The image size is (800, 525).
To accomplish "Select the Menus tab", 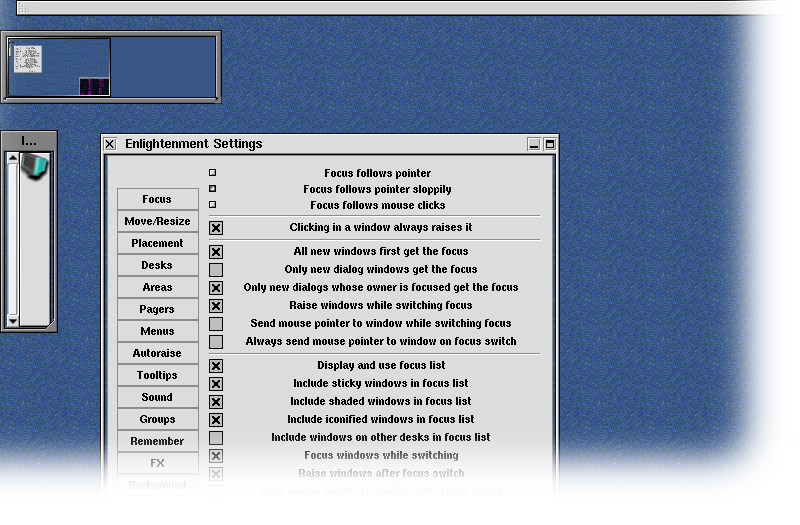I will (x=157, y=331).
